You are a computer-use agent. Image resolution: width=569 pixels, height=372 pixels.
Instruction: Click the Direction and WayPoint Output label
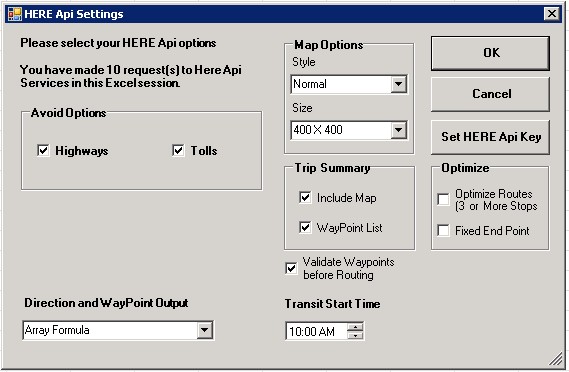coord(106,303)
